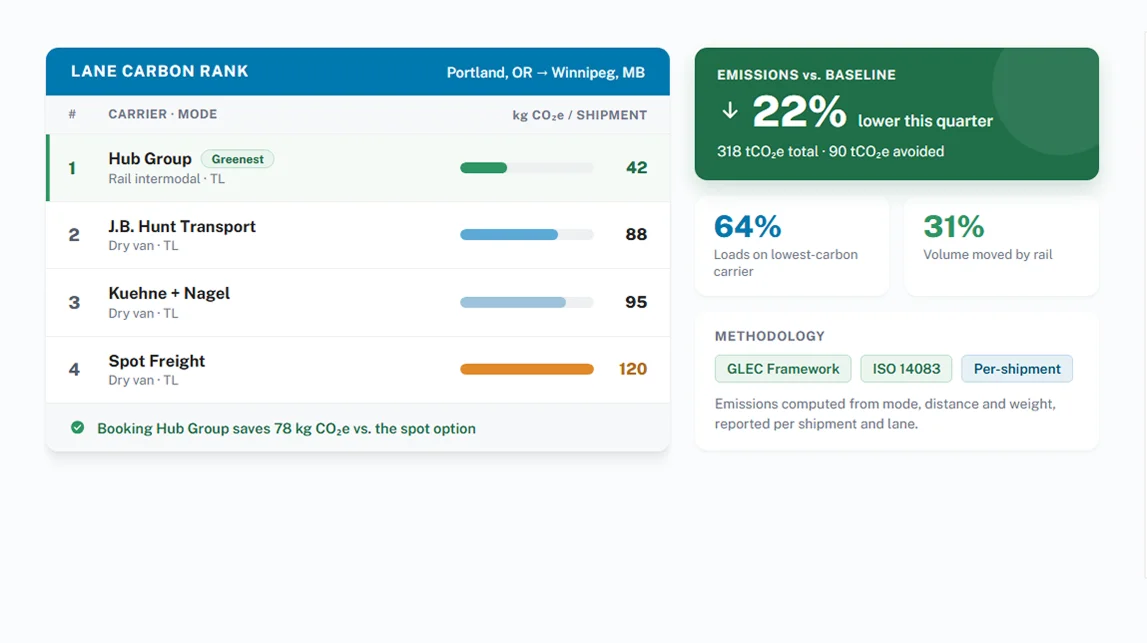Click the green checkmark icon beside booking savings

point(78,428)
